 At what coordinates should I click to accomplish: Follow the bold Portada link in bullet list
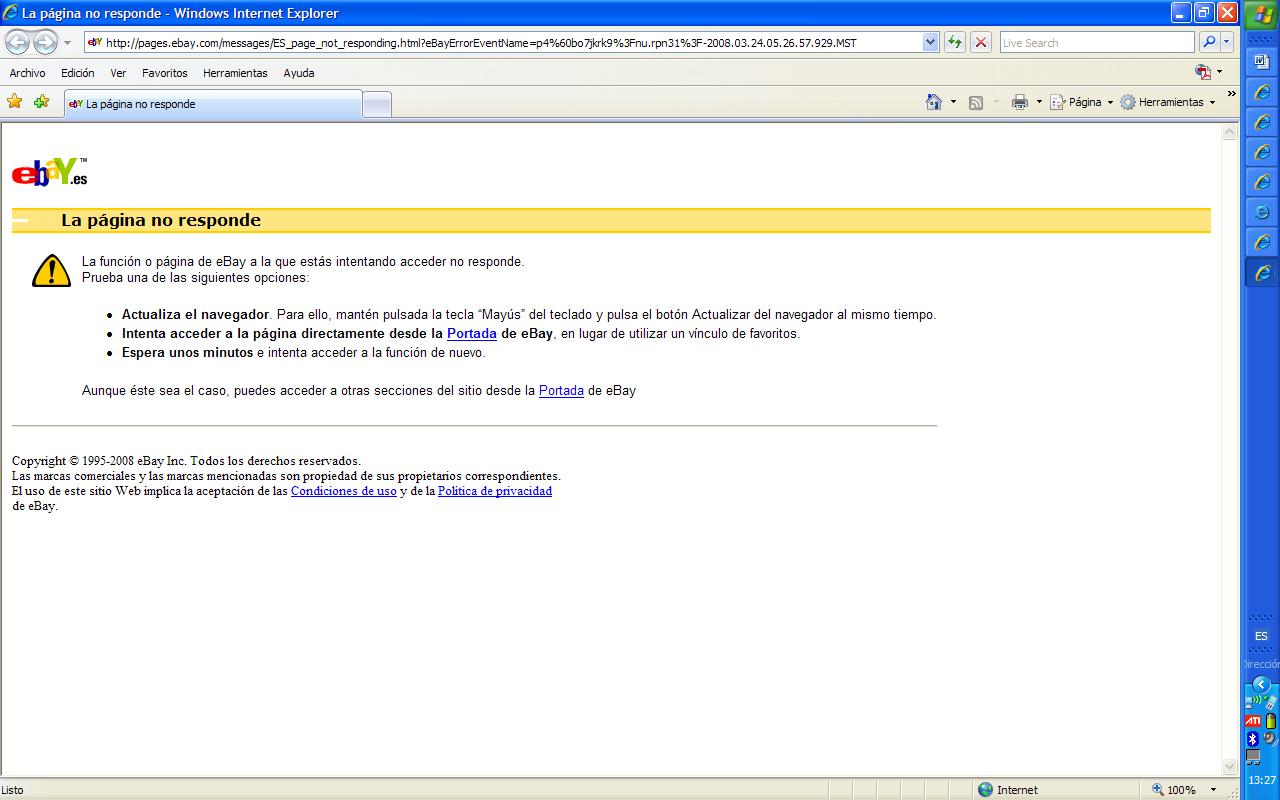pos(472,333)
